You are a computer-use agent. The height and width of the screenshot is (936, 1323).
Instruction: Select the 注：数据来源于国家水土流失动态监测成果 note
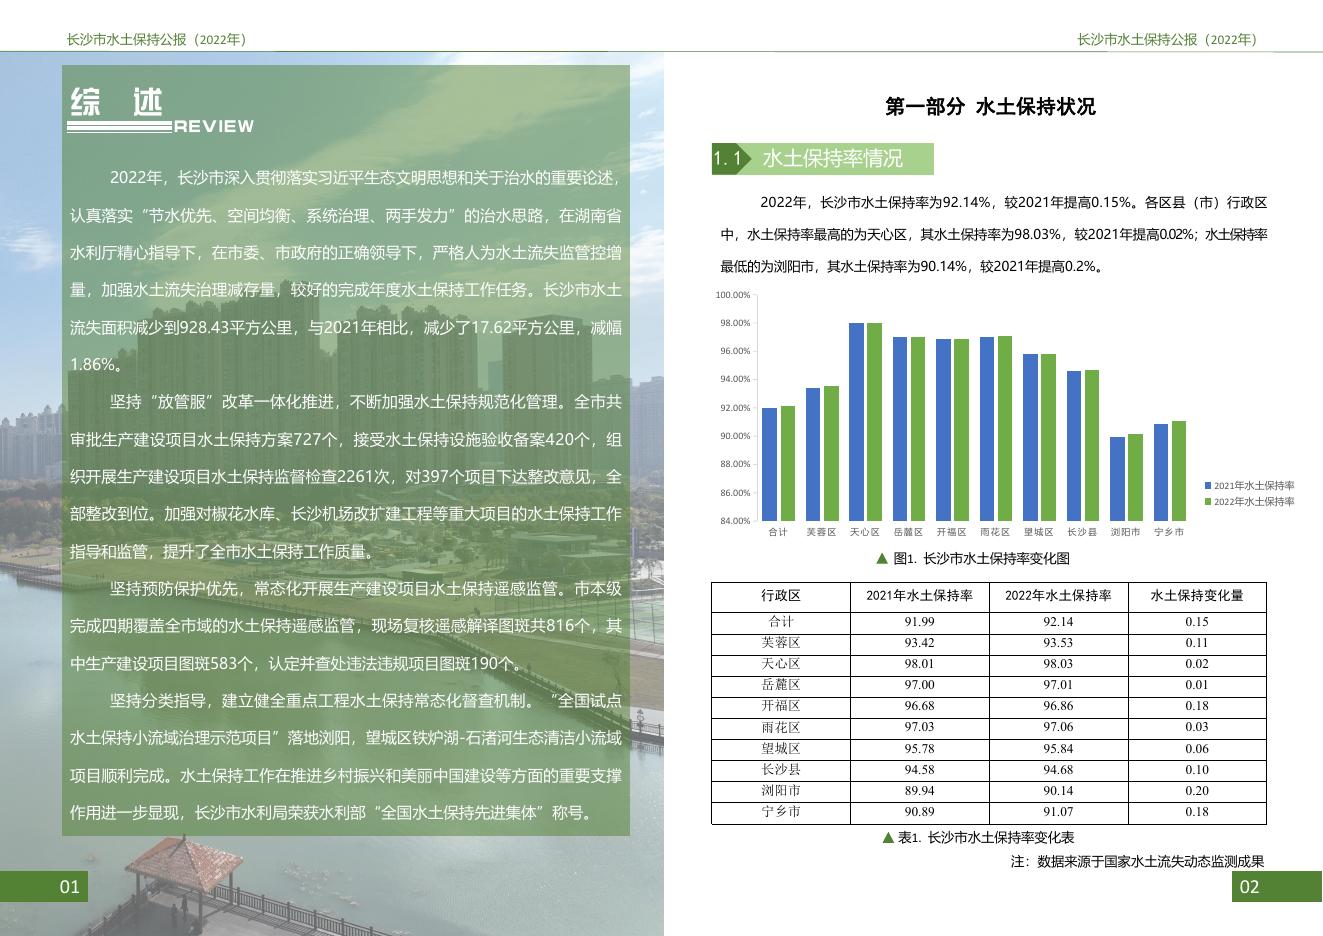(1138, 861)
